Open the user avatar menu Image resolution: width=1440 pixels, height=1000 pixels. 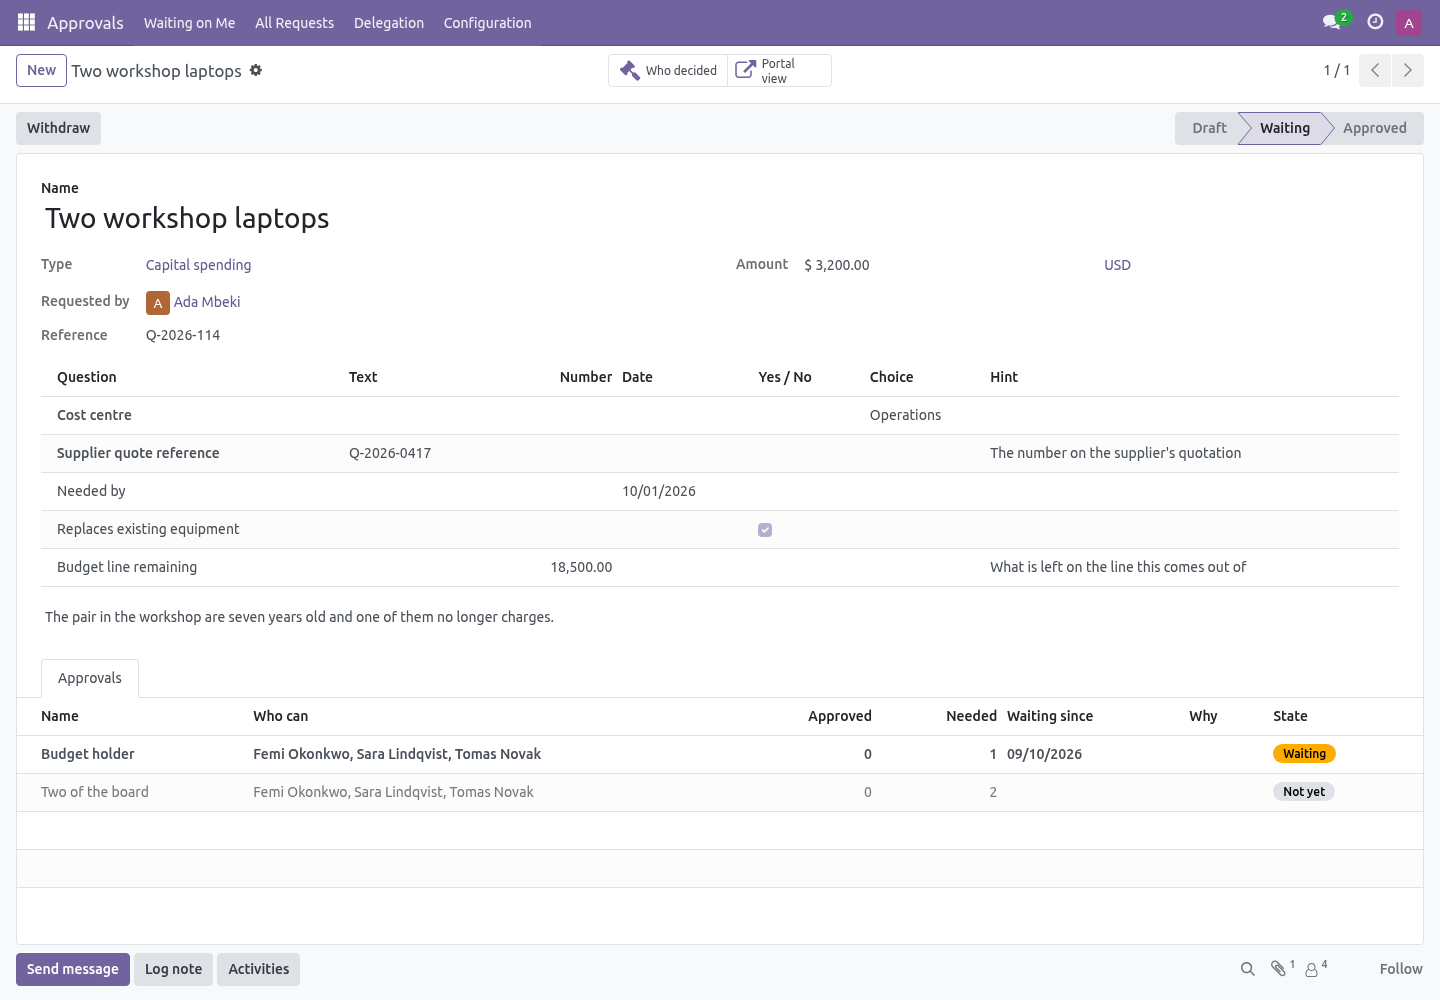tap(1409, 23)
